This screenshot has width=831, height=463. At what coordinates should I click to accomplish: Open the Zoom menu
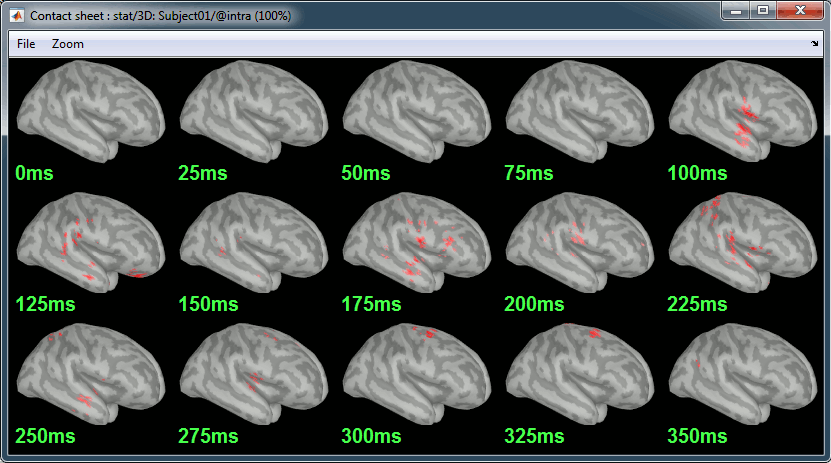[x=68, y=44]
